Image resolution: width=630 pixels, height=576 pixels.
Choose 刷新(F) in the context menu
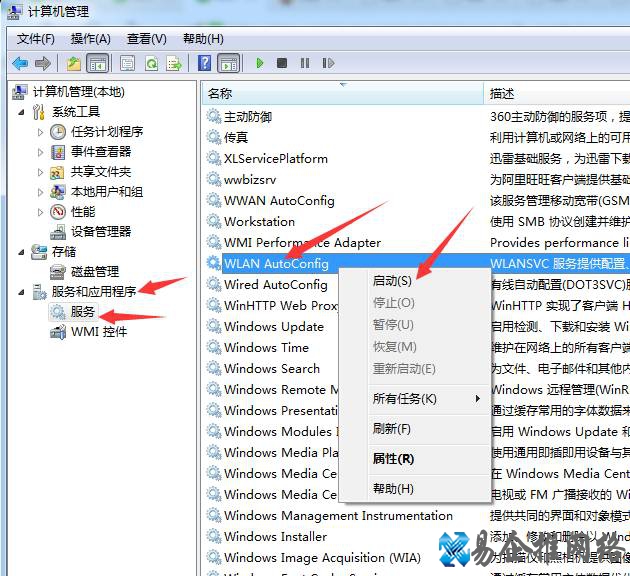(x=415, y=429)
